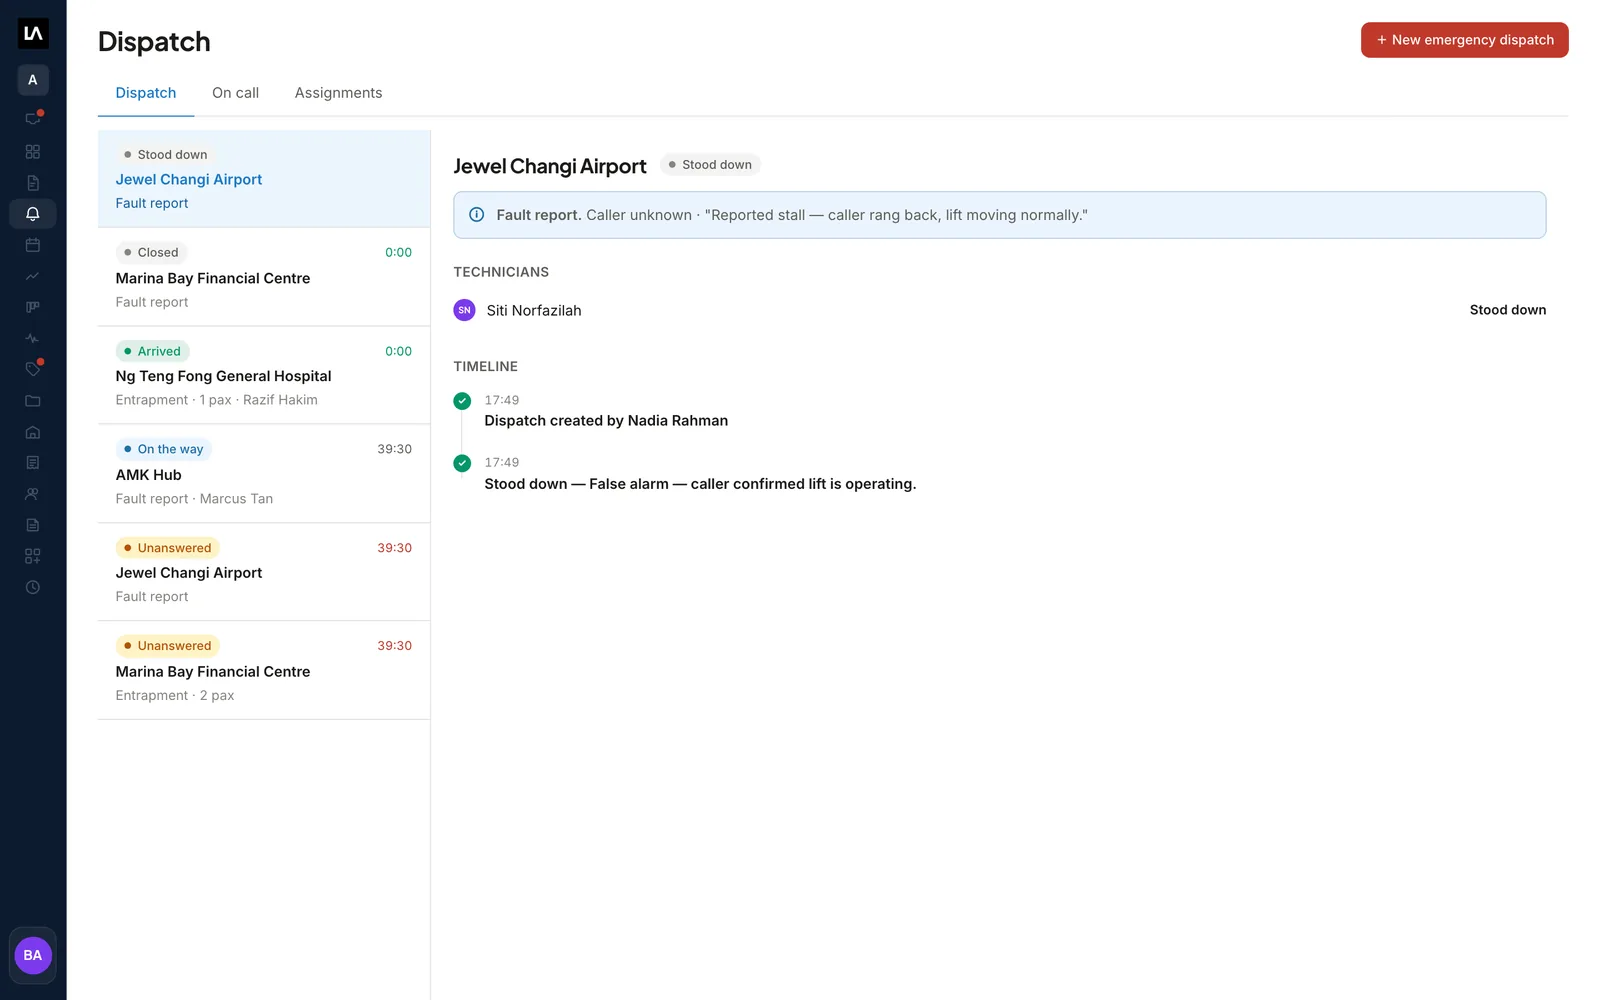The width and height of the screenshot is (1600, 1000).
Task: Open the building home icon in sidebar
Action: click(x=33, y=432)
